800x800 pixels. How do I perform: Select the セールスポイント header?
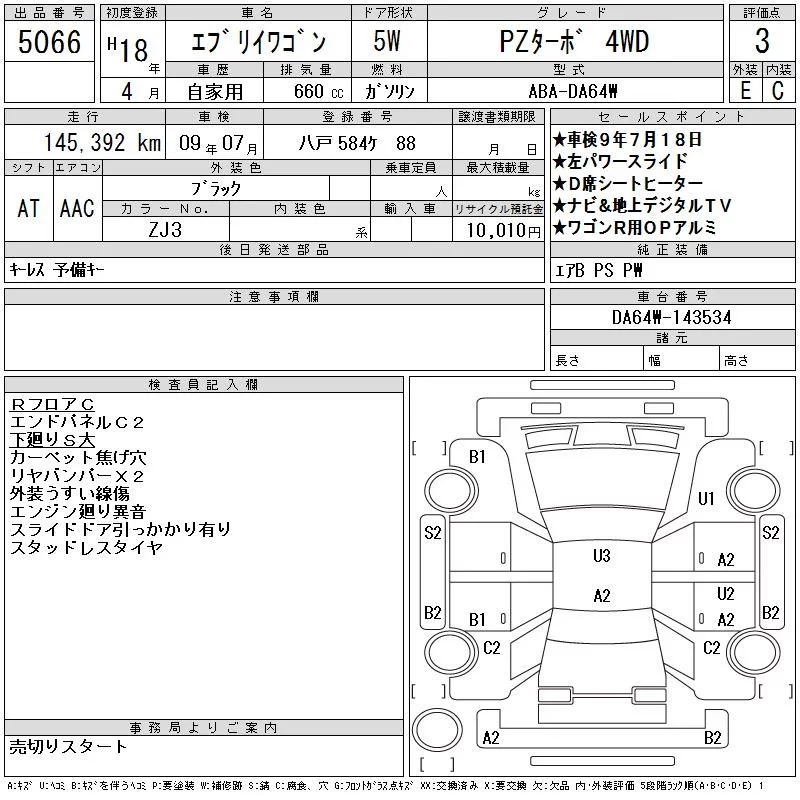pyautogui.click(x=672, y=117)
